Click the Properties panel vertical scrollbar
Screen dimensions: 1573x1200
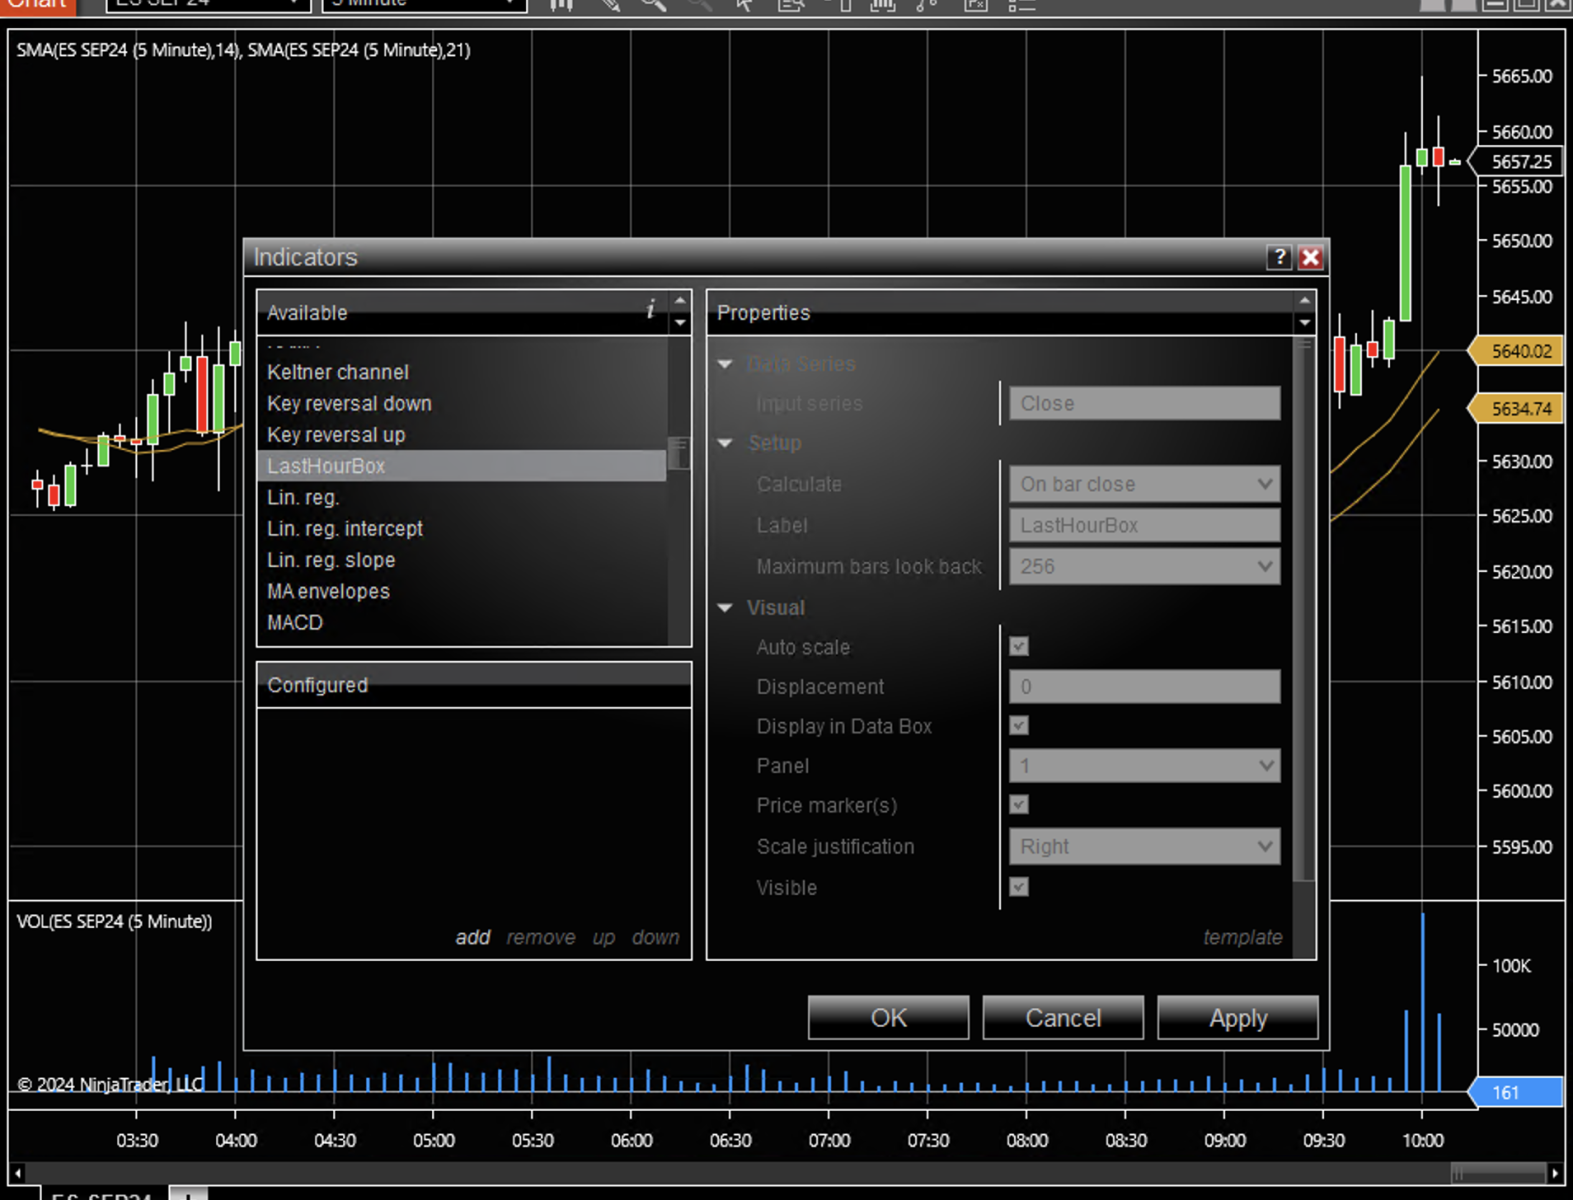[1304, 610]
